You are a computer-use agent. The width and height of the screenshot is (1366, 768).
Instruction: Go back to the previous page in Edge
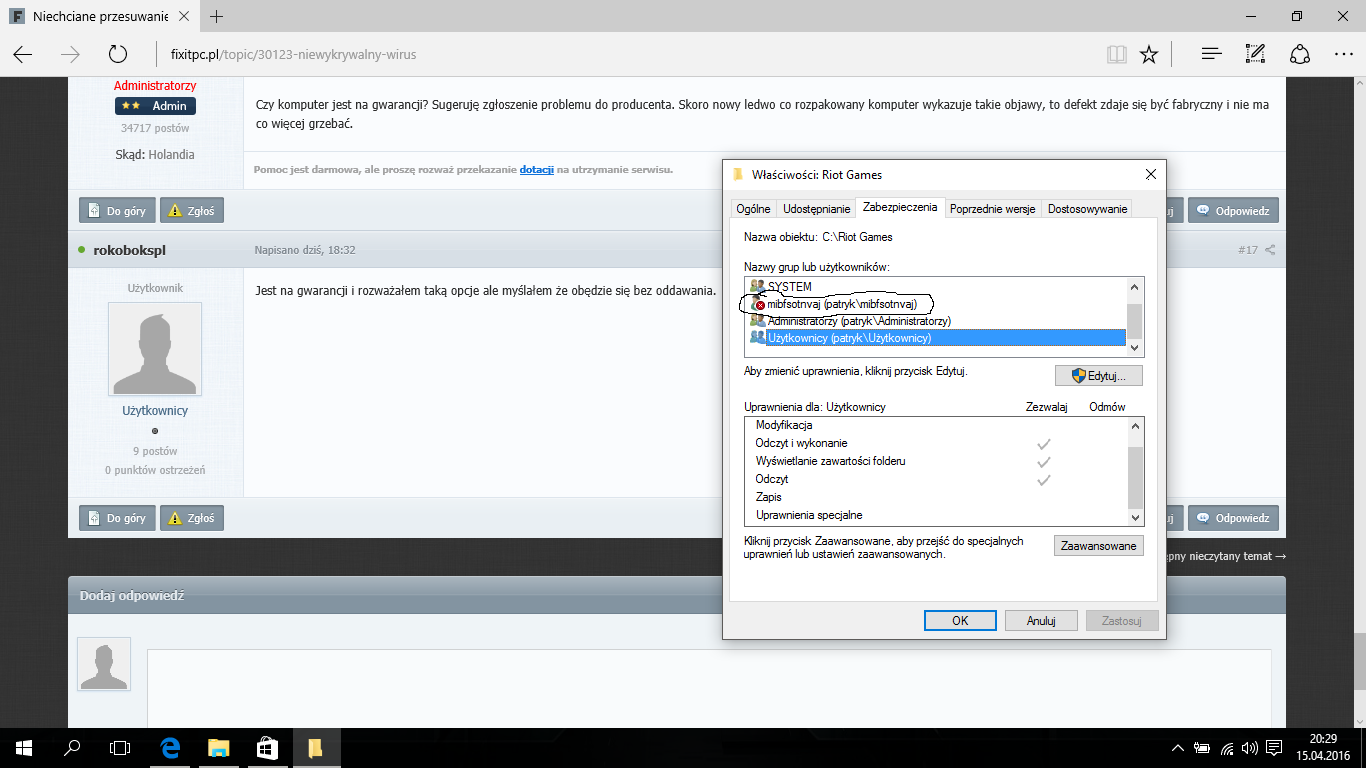[x=22, y=54]
